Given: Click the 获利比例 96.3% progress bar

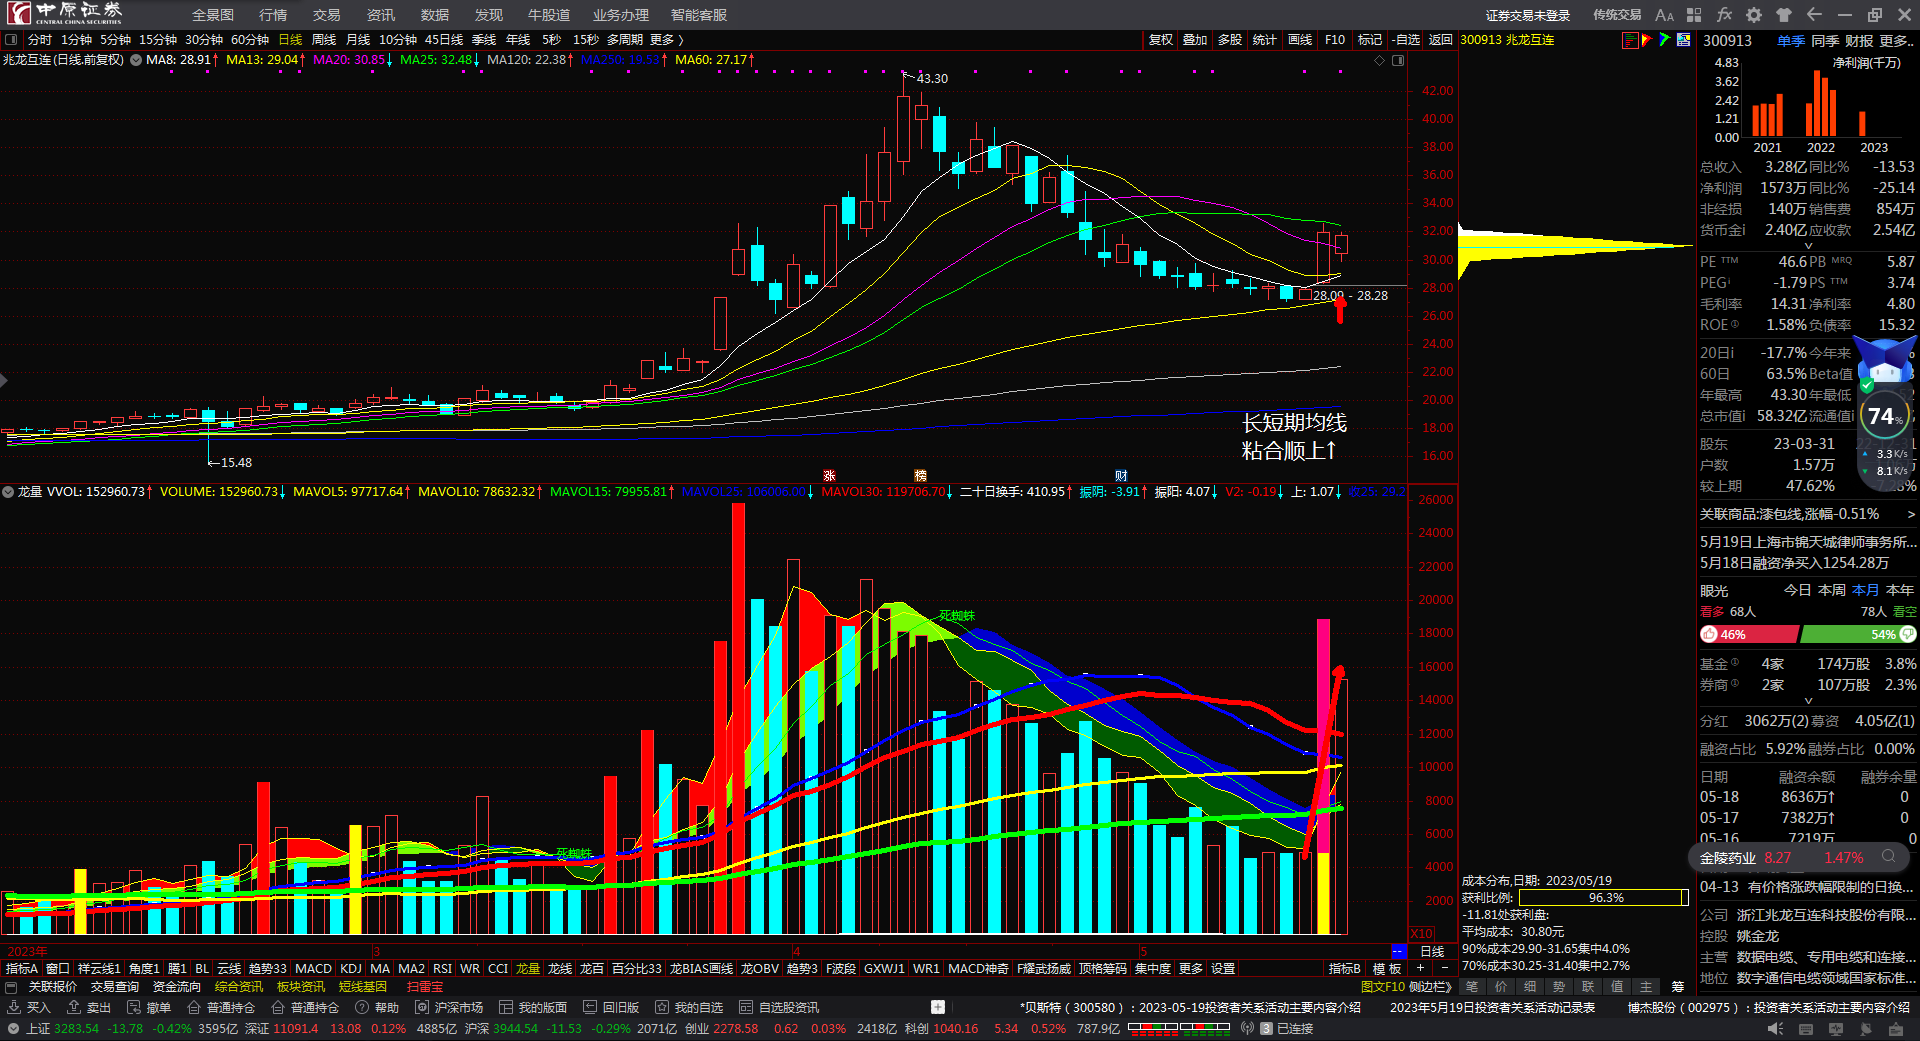Looking at the screenshot, I should coord(1606,898).
